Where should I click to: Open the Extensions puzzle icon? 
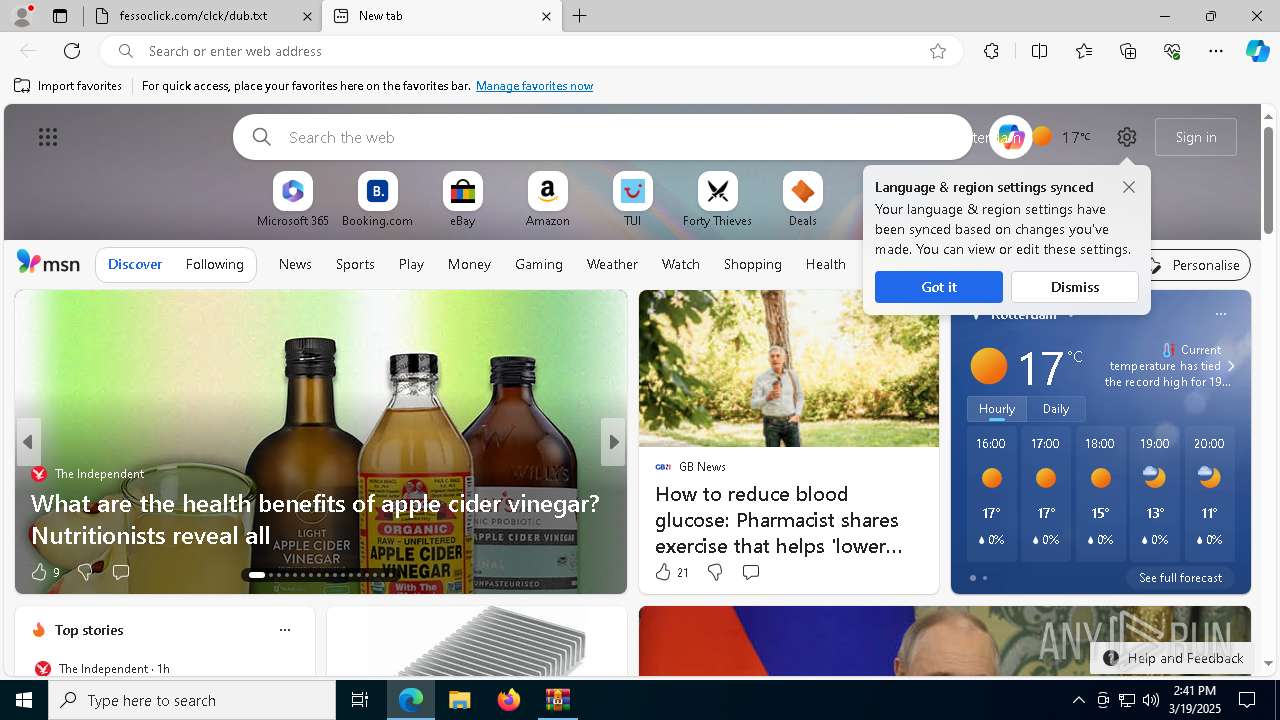tap(991, 51)
